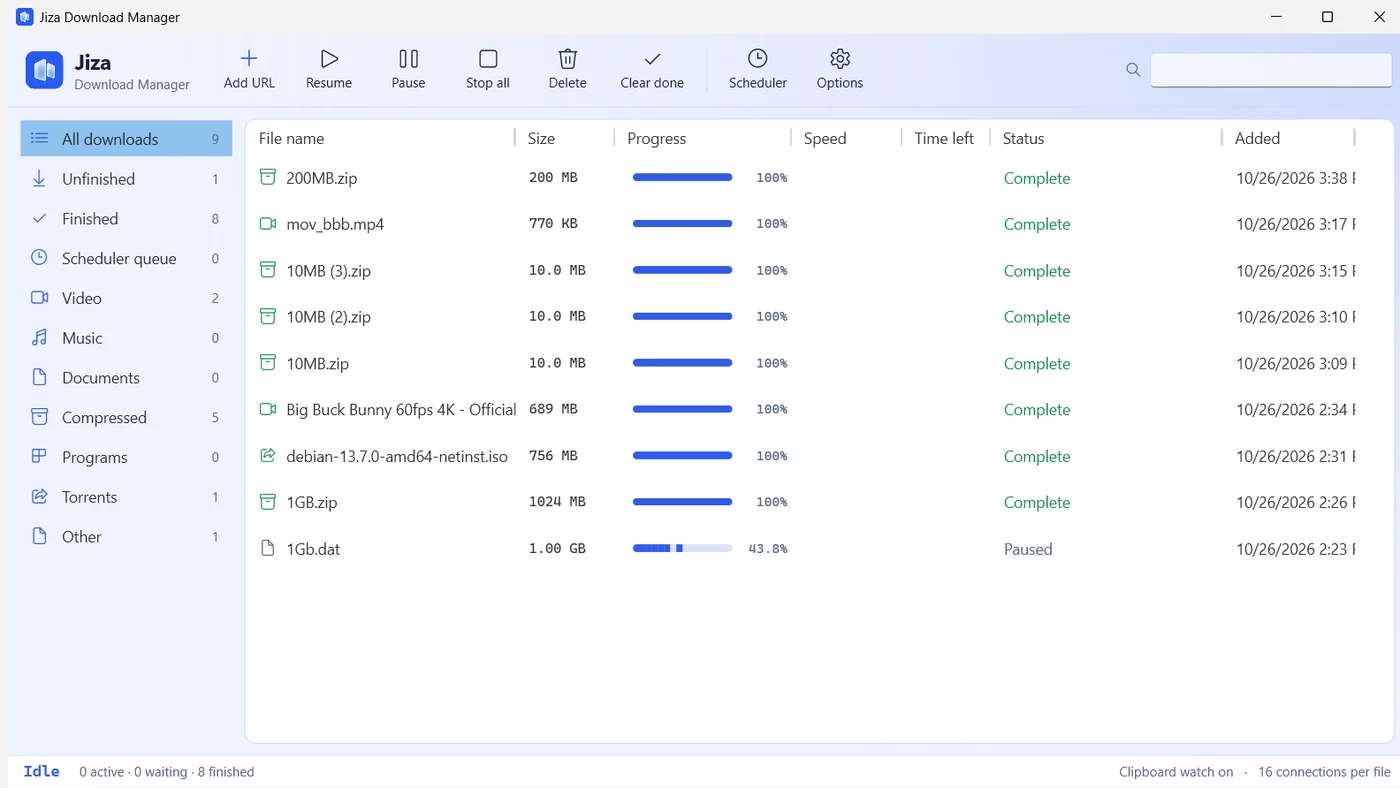
Task: Click the torrent icon beside debian-13.7.0-amd64-netinst.iso
Action: [x=267, y=456]
